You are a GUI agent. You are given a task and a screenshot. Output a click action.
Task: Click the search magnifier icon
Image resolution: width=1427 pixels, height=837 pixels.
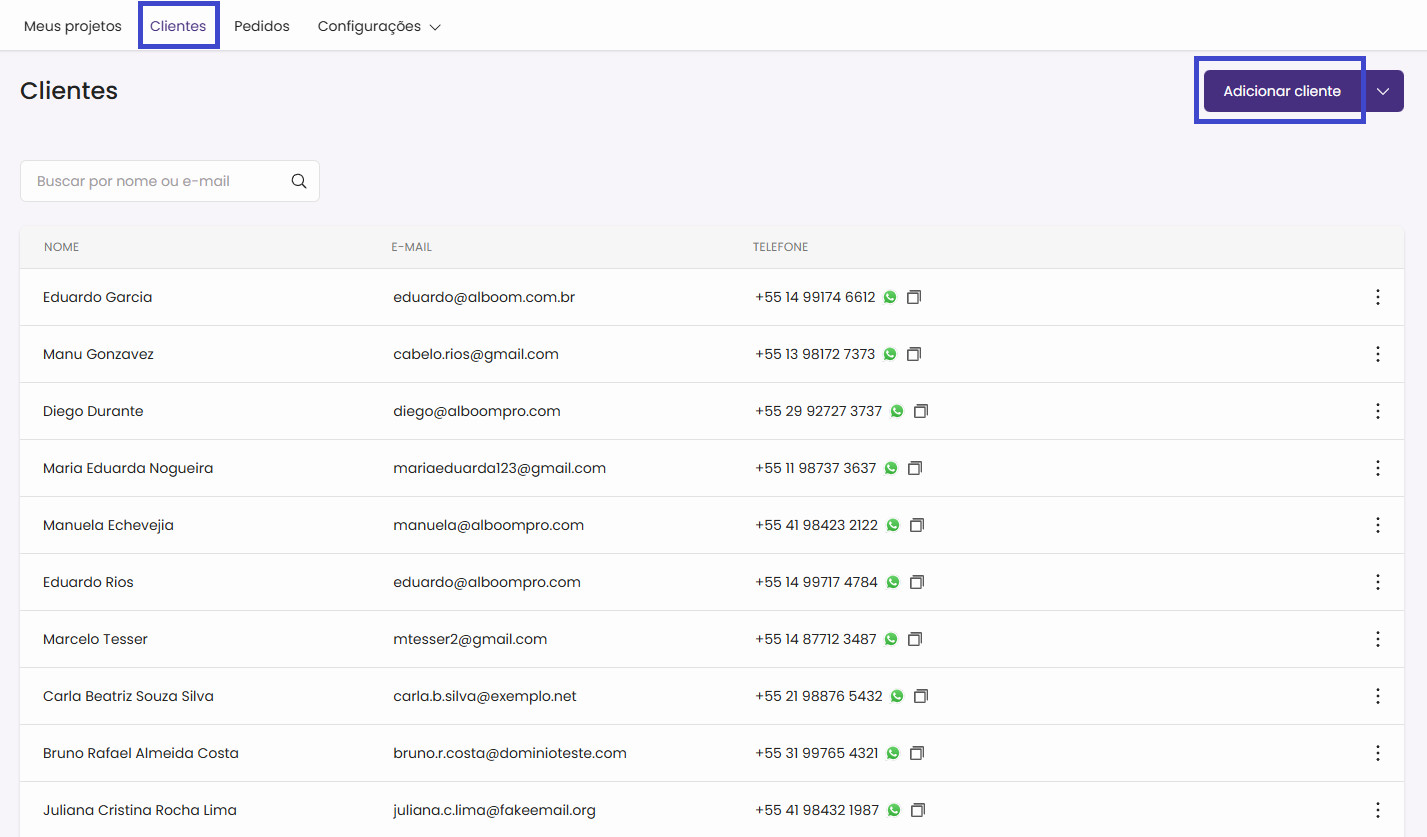[299, 181]
